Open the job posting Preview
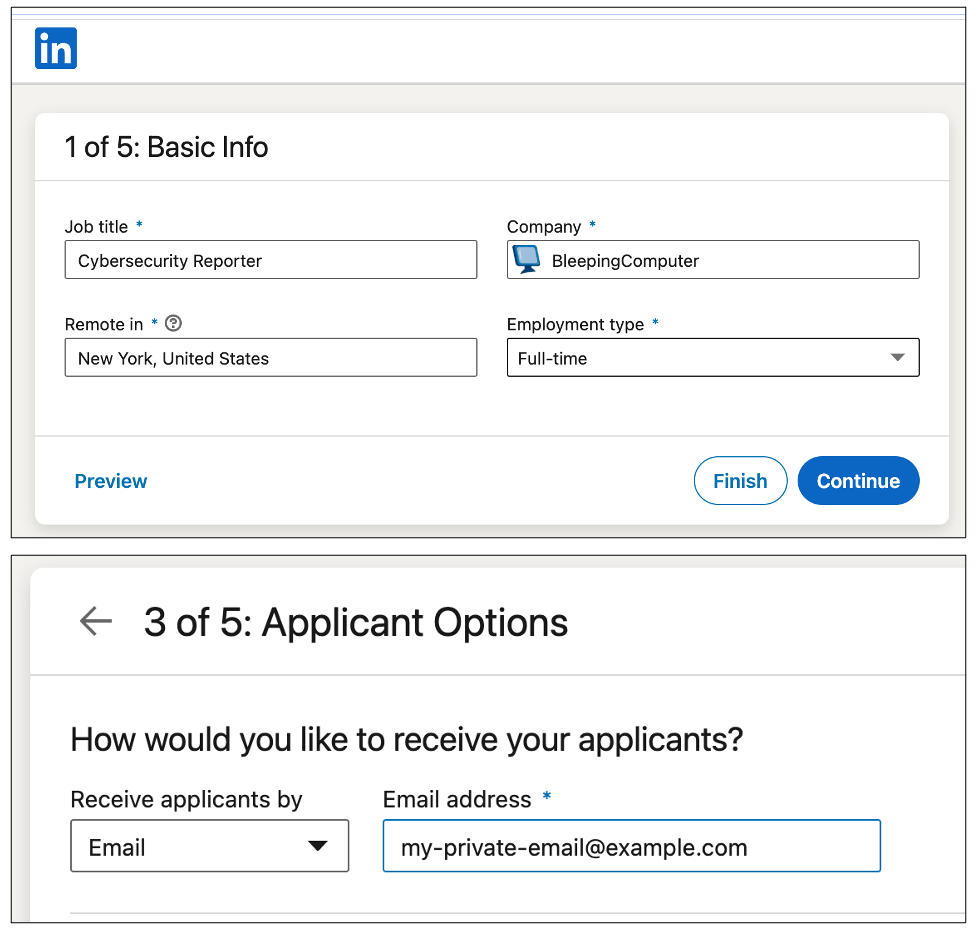Viewport: 976px width, 934px height. 110,480
